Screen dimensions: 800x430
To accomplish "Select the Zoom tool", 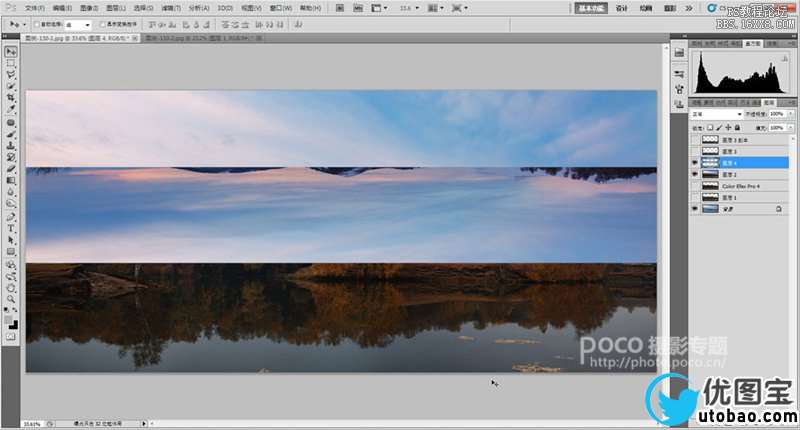I will pos(11,299).
